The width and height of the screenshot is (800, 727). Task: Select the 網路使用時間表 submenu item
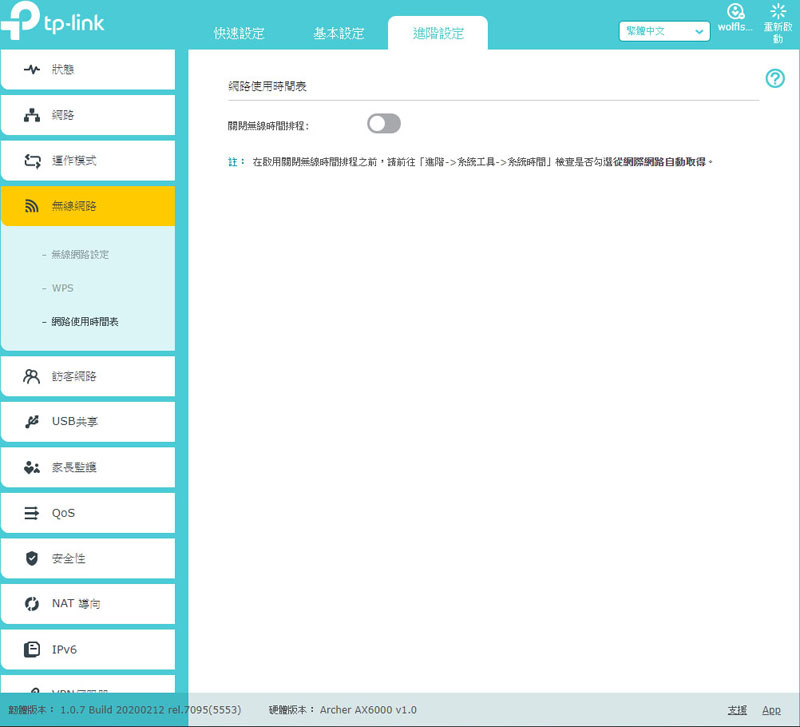[85, 322]
